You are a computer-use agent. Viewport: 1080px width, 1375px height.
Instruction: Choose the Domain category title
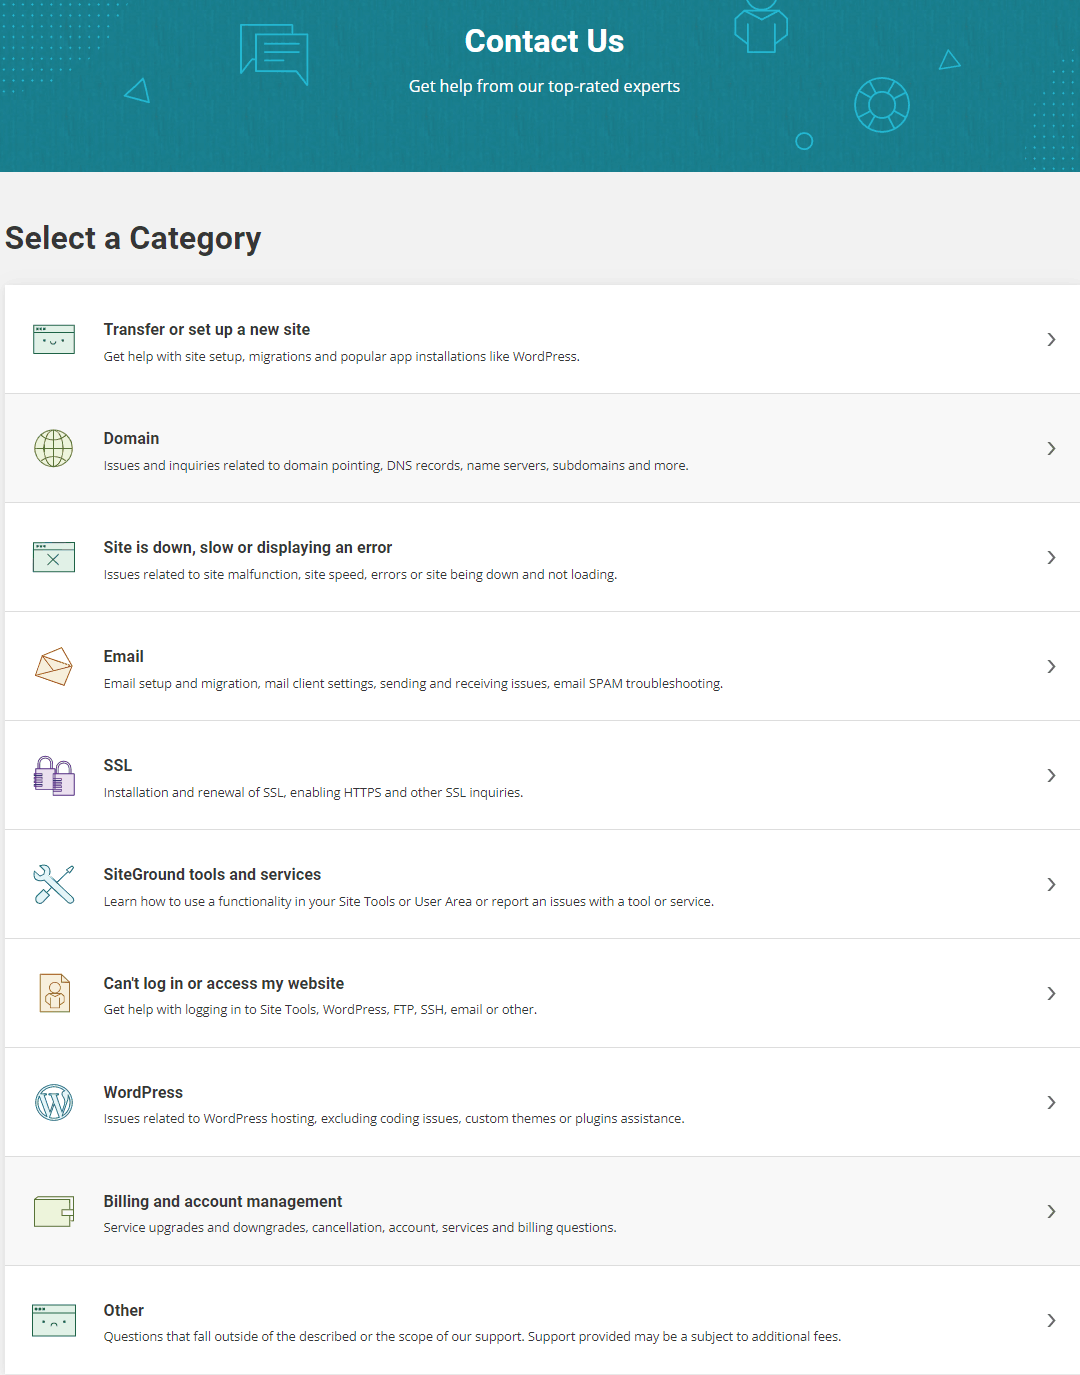[x=131, y=438]
